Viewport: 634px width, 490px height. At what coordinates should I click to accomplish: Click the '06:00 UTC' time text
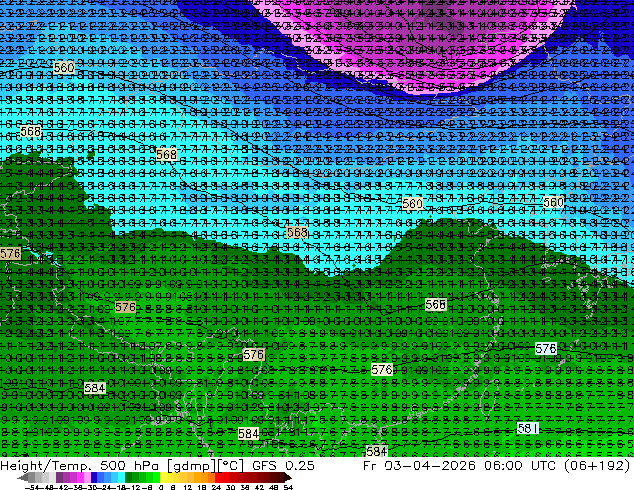(x=521, y=465)
